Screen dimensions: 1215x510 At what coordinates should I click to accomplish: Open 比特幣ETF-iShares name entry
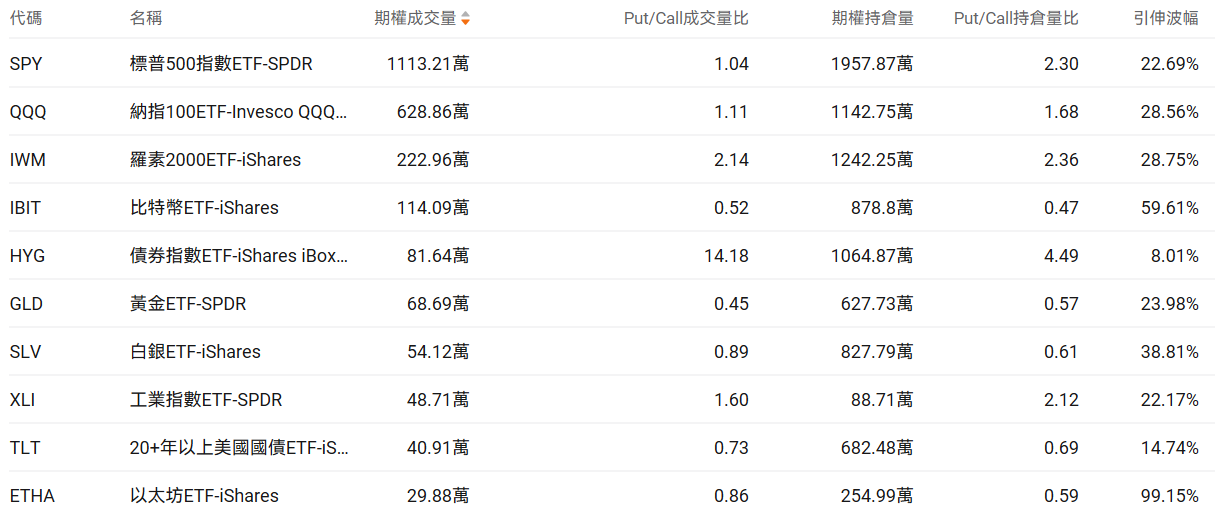(x=204, y=208)
